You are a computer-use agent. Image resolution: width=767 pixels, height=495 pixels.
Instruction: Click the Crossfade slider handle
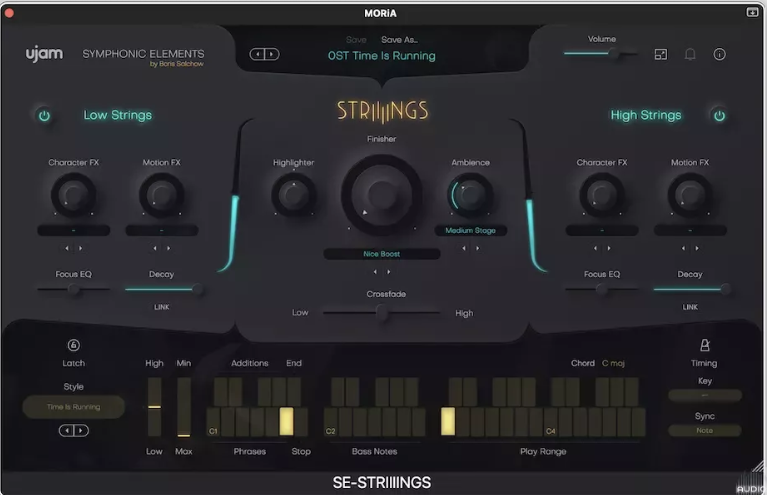coord(382,313)
